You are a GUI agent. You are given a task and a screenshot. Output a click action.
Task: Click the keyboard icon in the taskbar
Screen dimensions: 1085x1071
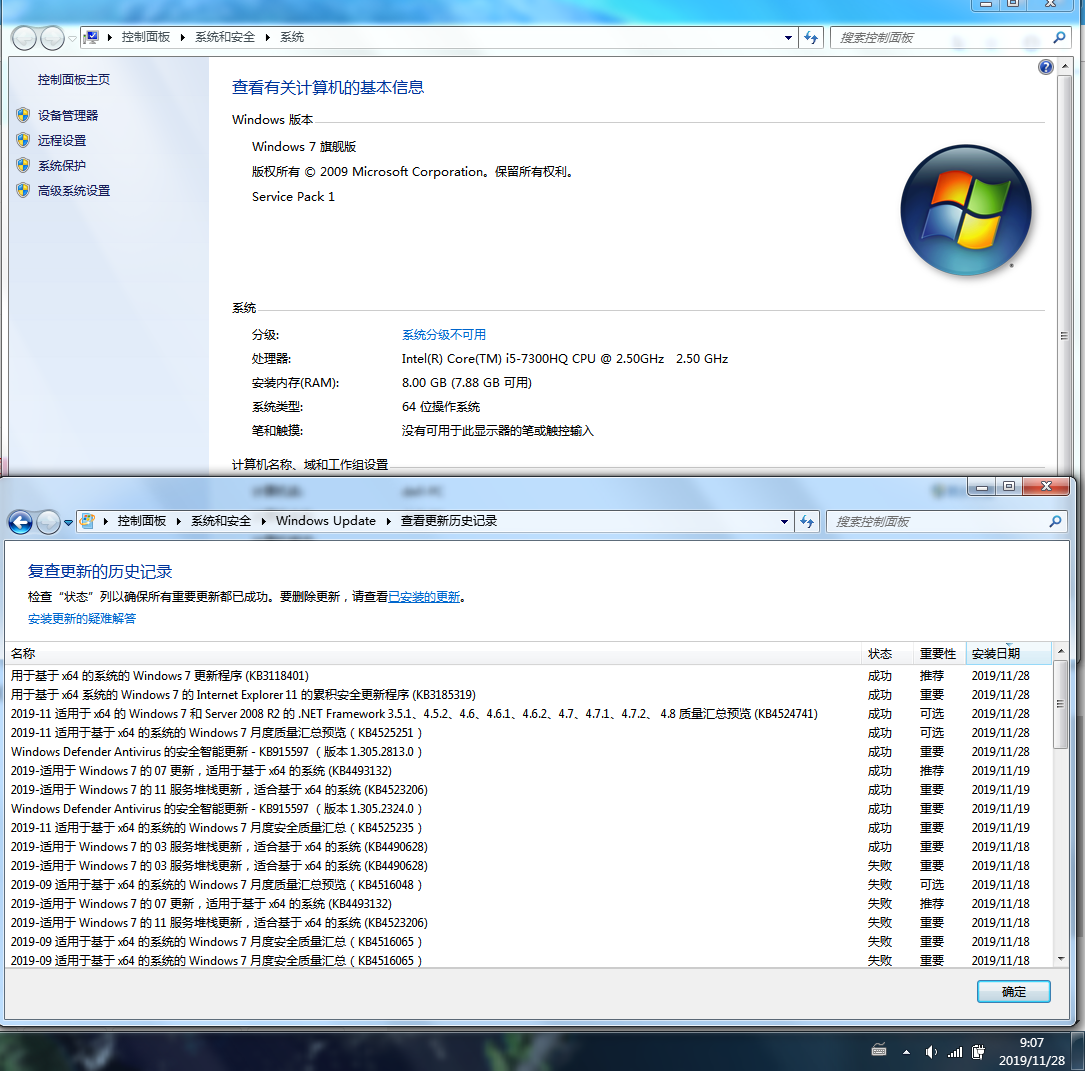coord(879,1050)
